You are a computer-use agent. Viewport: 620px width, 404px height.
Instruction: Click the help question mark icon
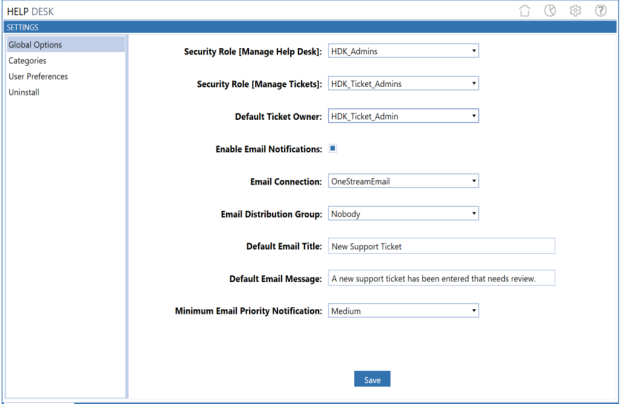[601, 11]
